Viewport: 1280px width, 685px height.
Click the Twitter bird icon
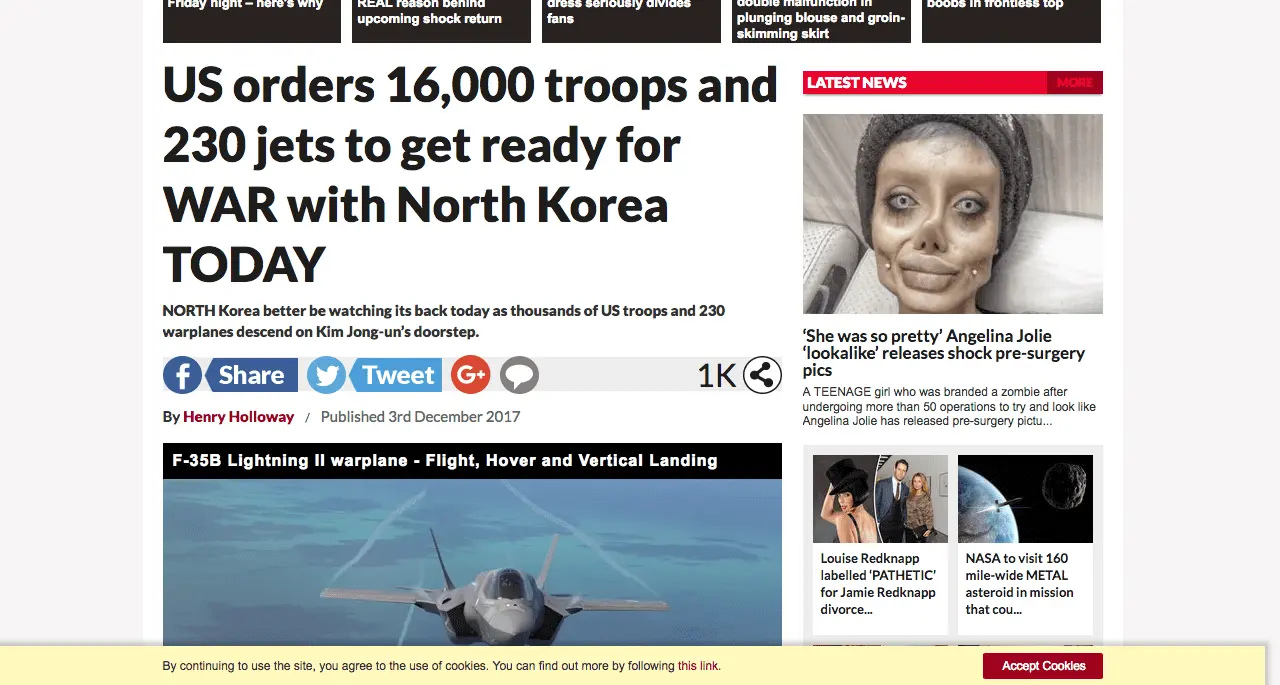click(326, 376)
